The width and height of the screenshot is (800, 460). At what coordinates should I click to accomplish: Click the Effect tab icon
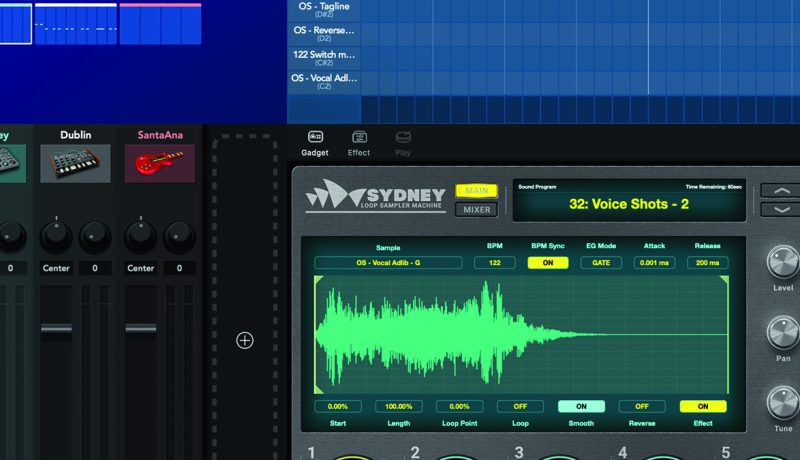pyautogui.click(x=359, y=137)
